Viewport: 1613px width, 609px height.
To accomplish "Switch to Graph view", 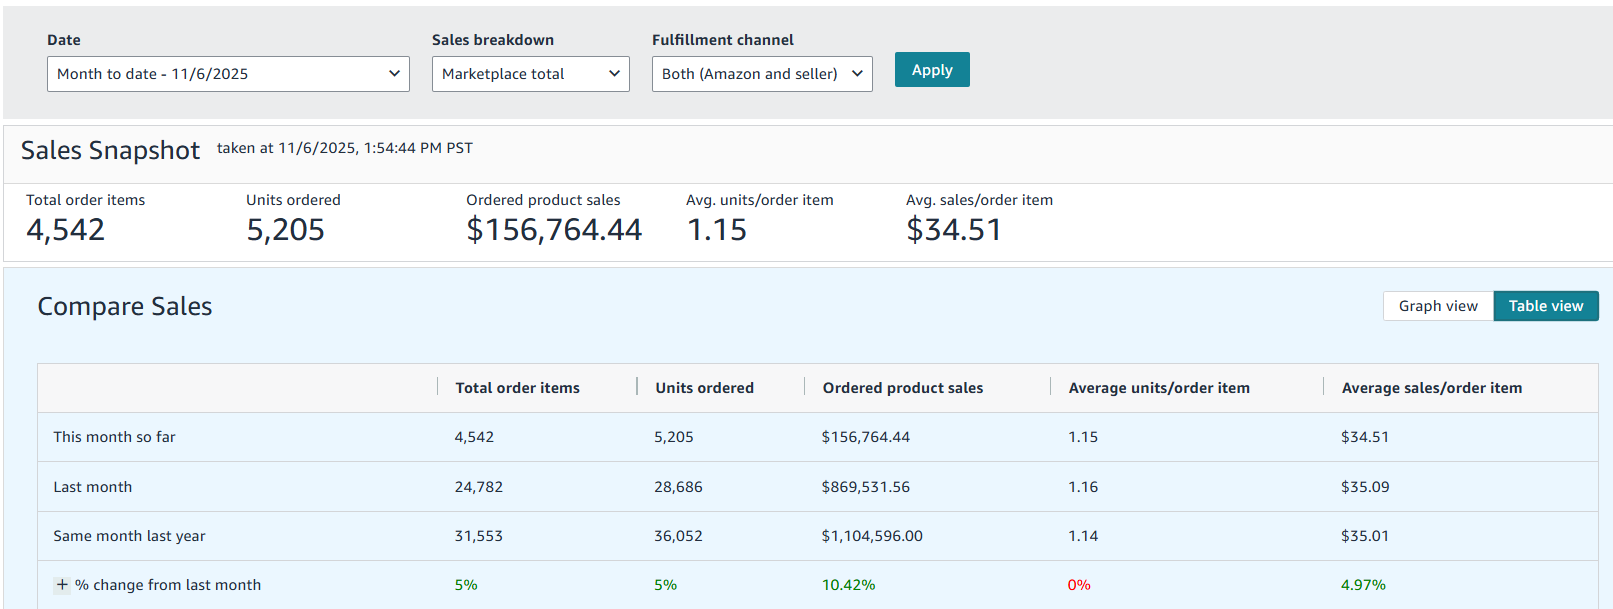I will (x=1437, y=306).
